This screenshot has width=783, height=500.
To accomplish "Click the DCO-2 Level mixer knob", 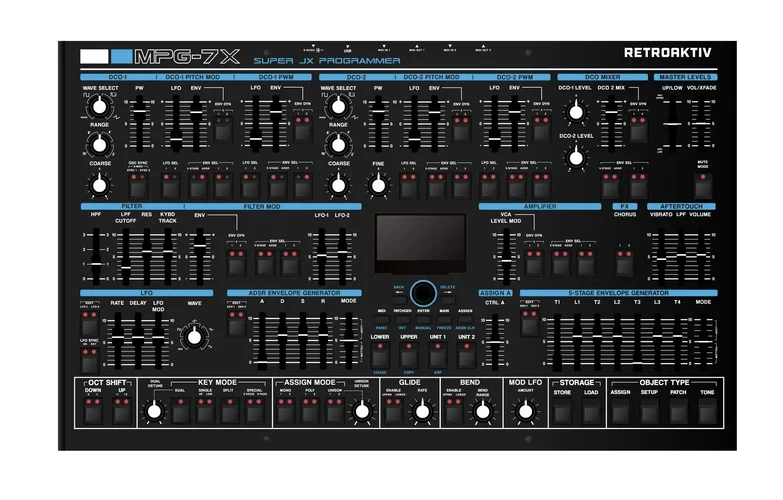I will [576, 158].
